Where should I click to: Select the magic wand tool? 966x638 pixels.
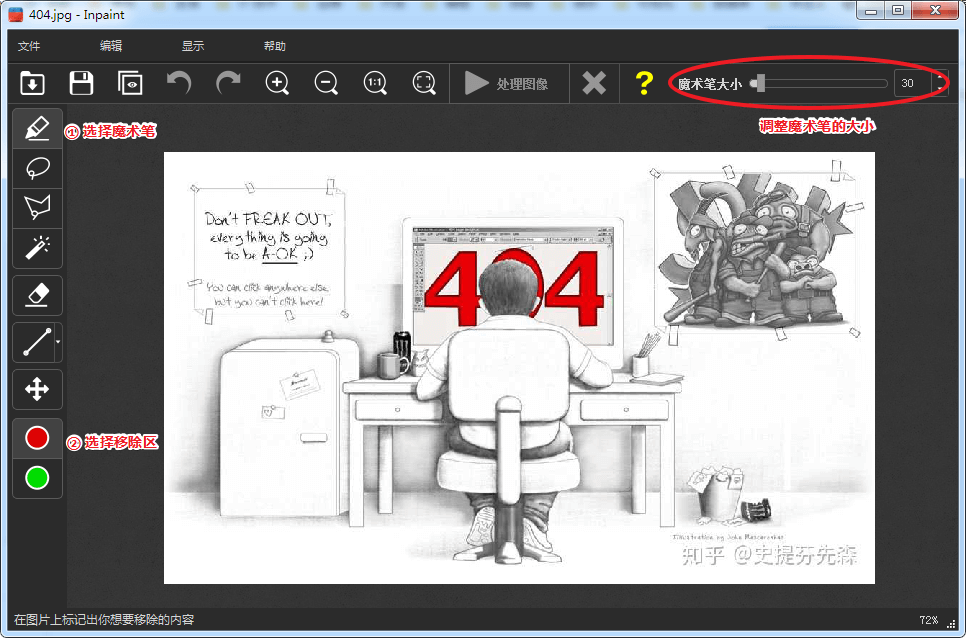[38, 248]
